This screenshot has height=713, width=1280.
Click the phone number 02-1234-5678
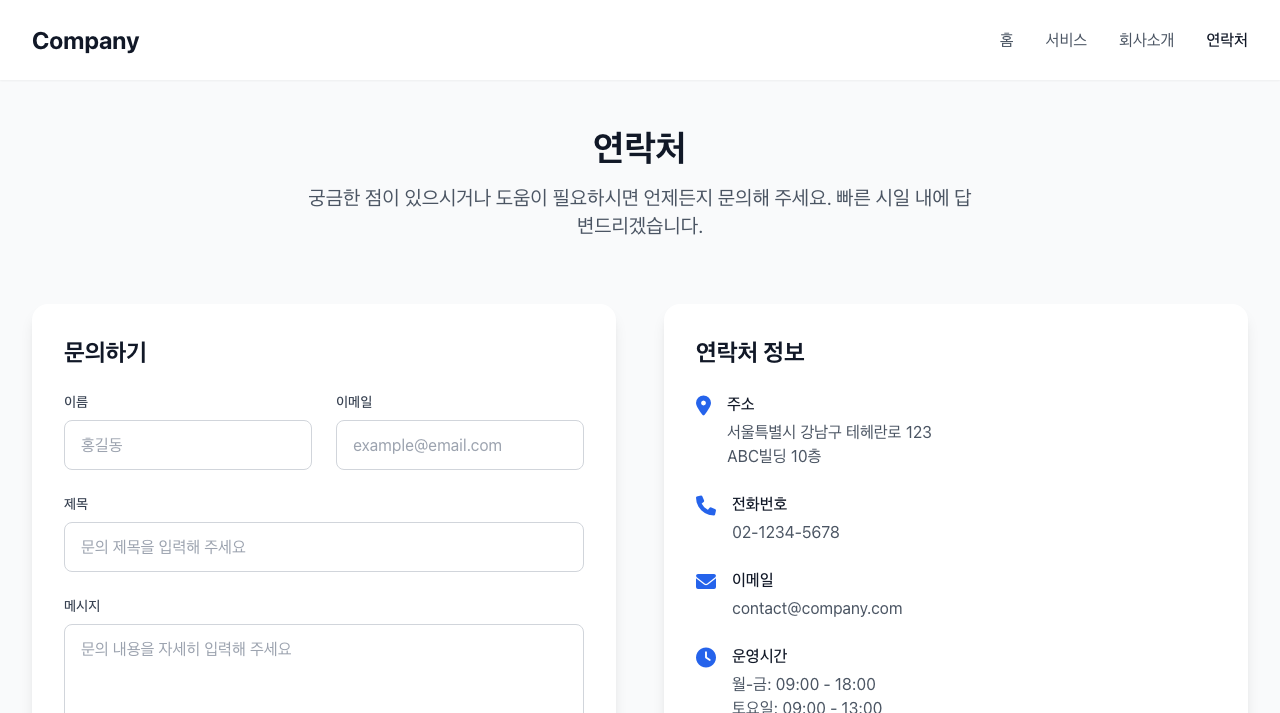coord(786,532)
